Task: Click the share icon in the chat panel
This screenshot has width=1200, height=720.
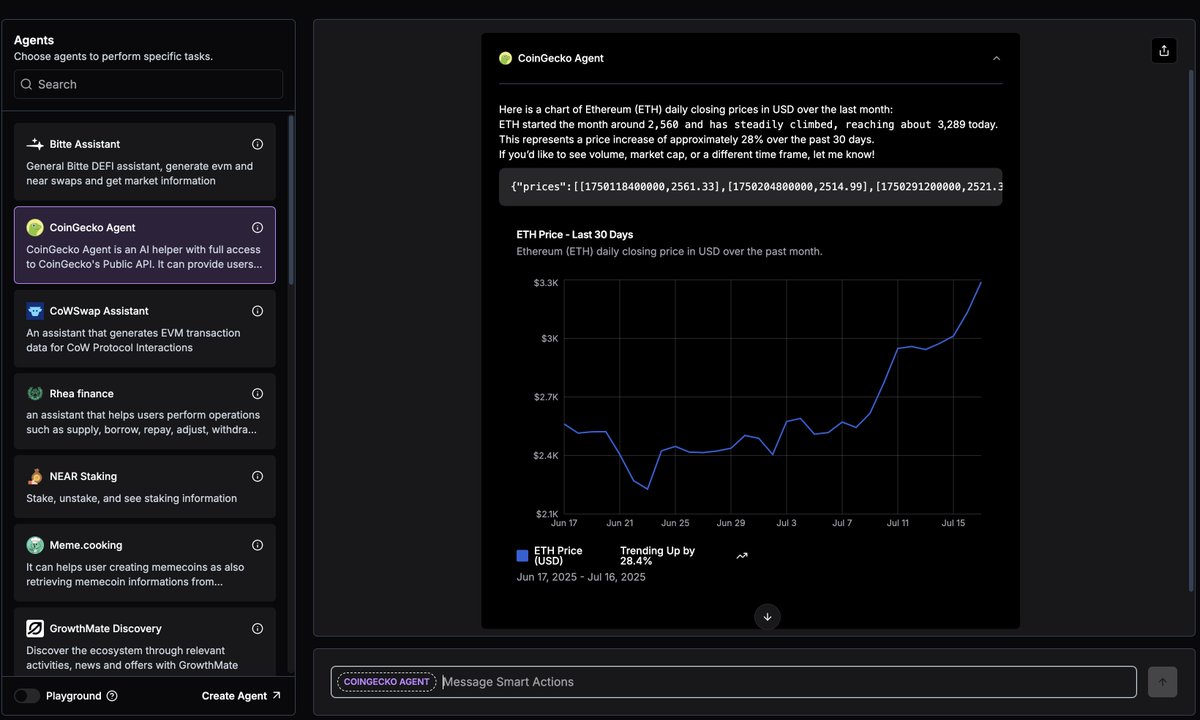Action: pos(1164,50)
